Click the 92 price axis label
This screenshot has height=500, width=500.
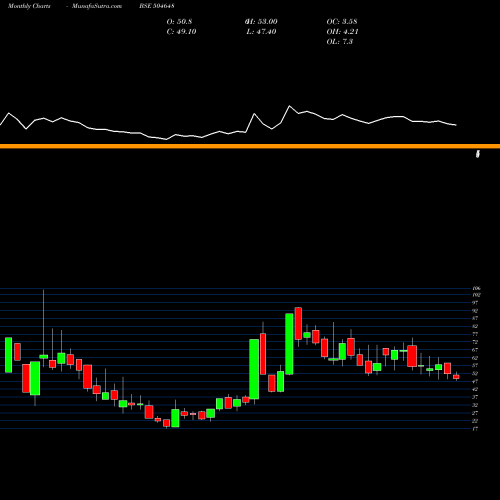coord(475,311)
